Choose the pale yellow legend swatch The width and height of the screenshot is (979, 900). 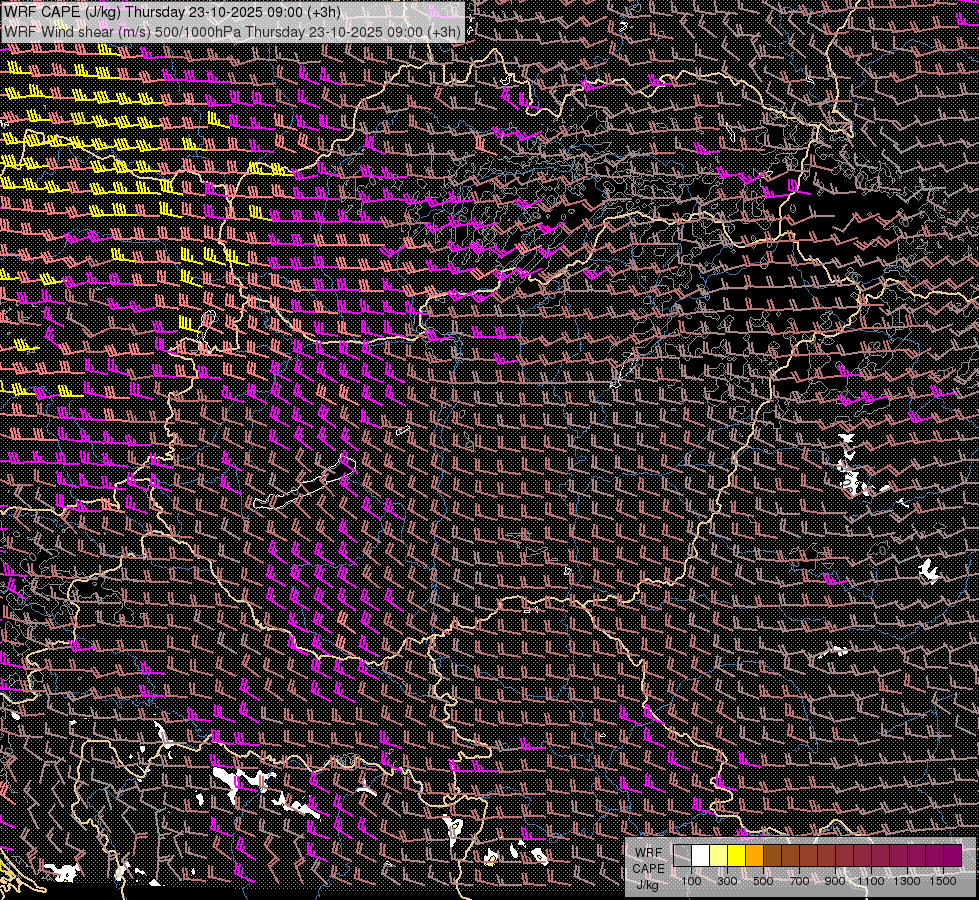pyautogui.click(x=718, y=855)
